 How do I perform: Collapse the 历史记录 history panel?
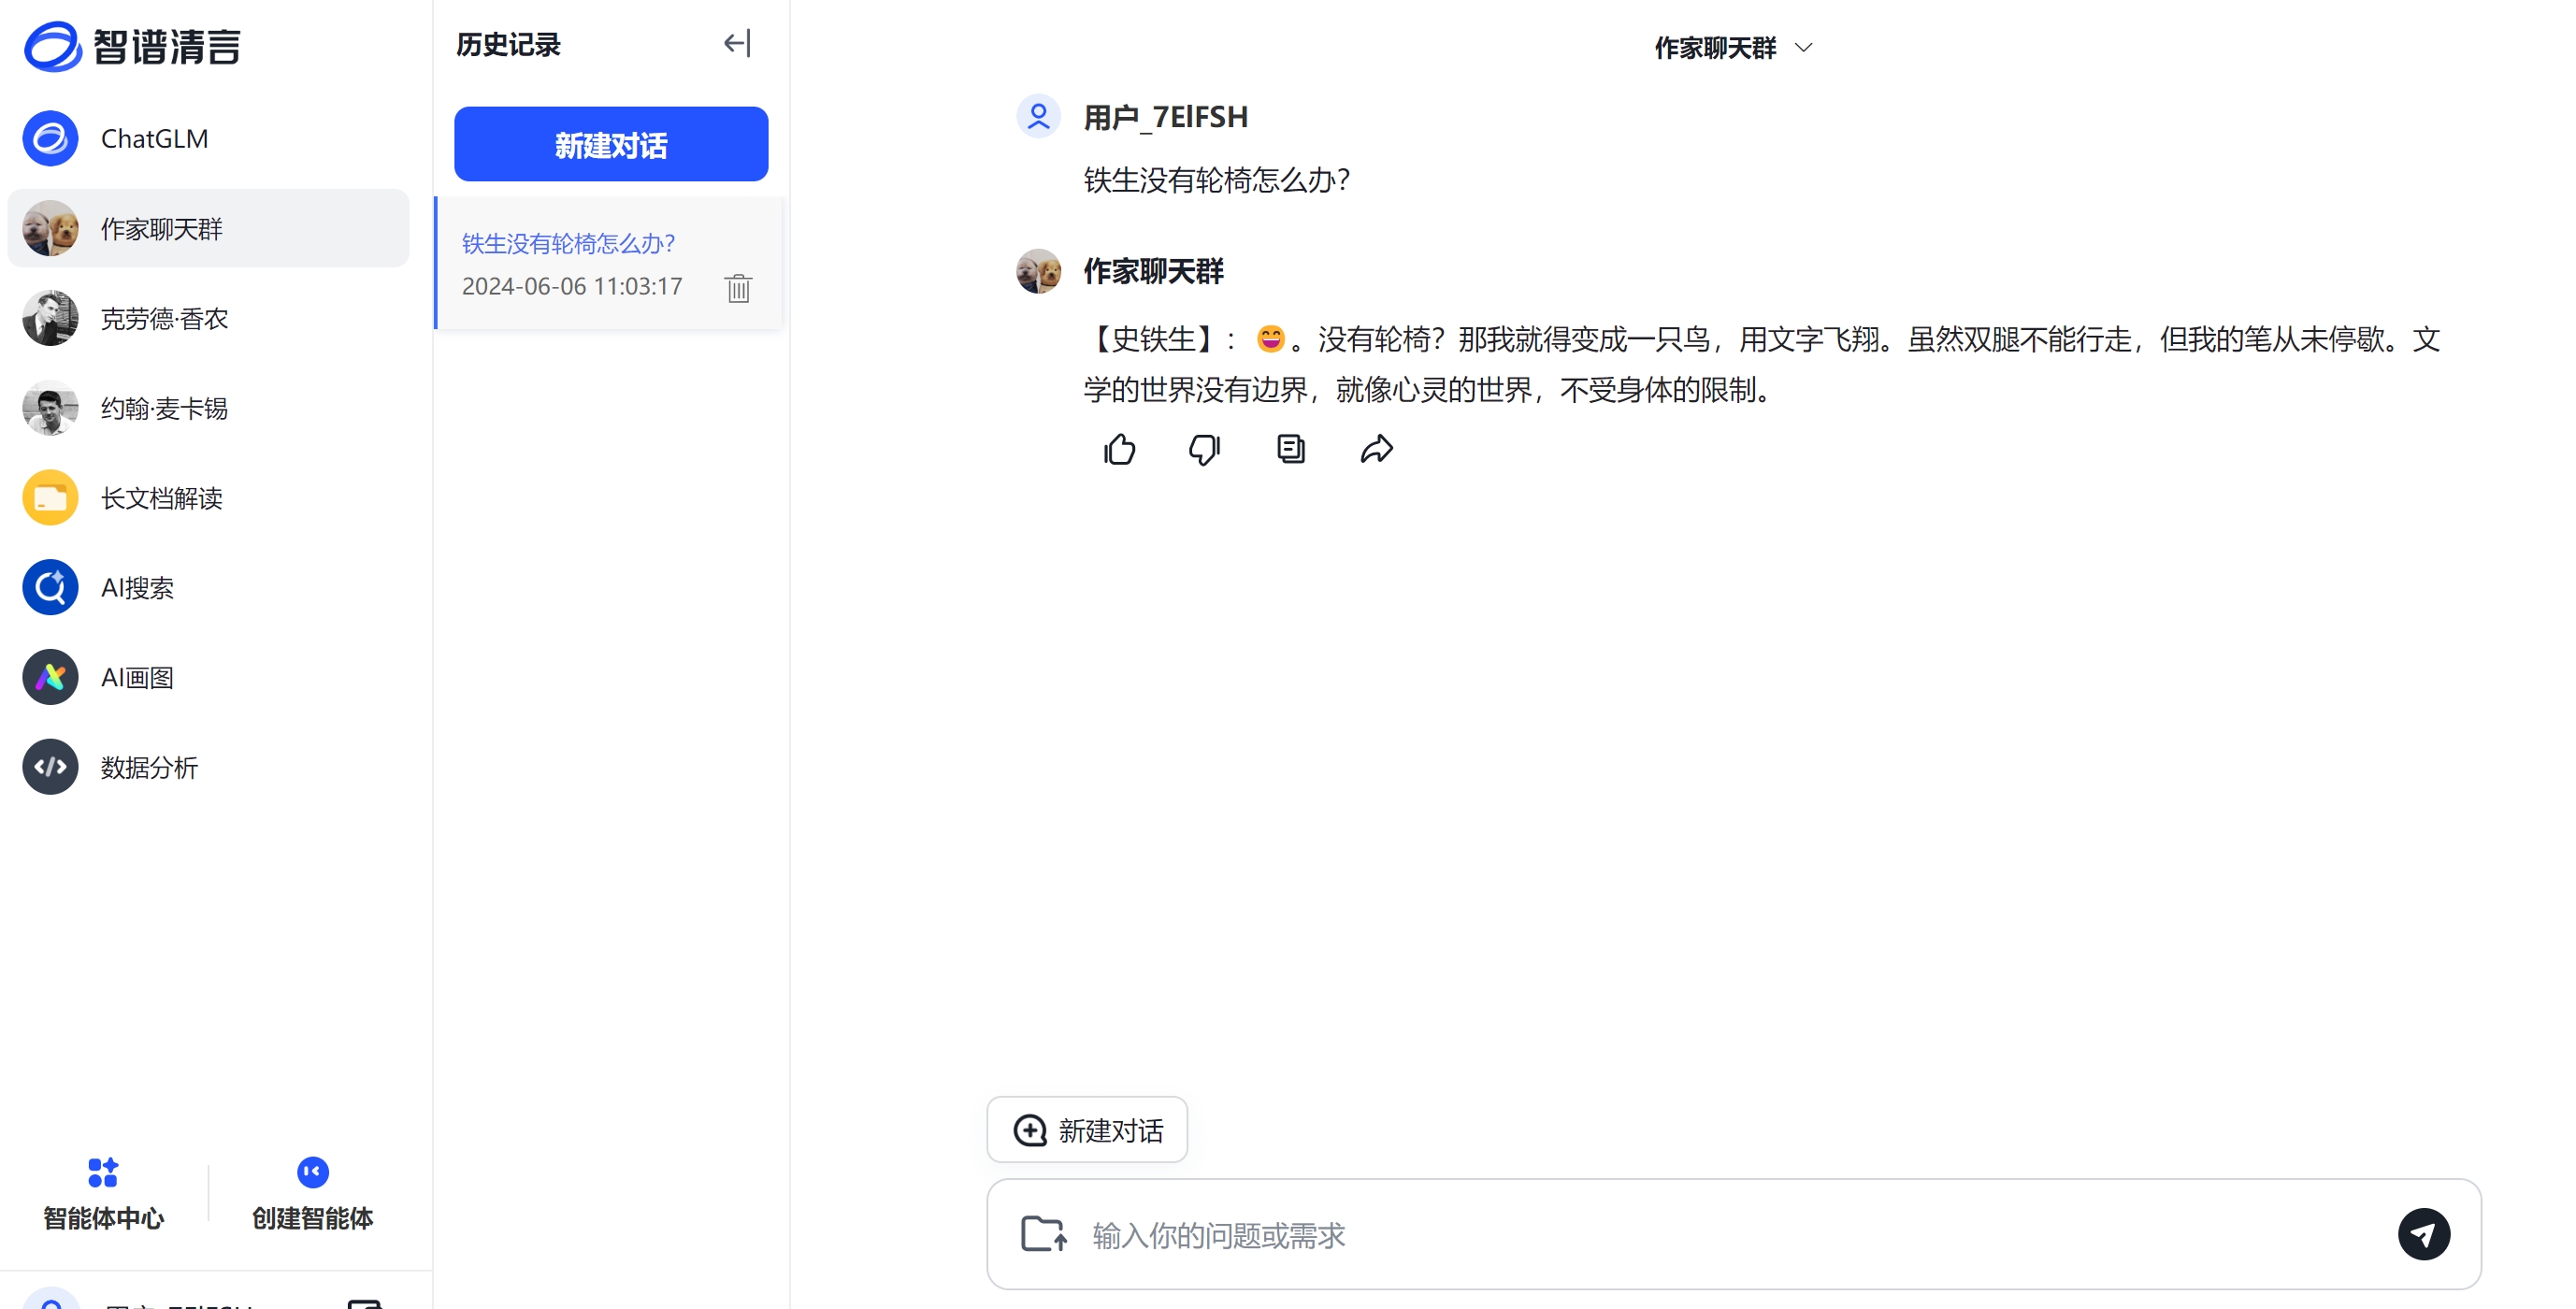(737, 43)
